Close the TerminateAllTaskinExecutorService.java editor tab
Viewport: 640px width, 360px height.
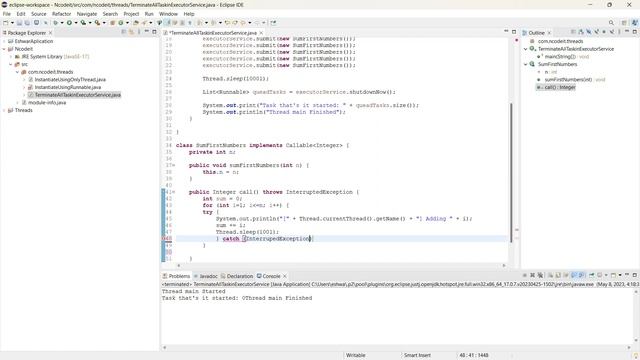(x=261, y=33)
